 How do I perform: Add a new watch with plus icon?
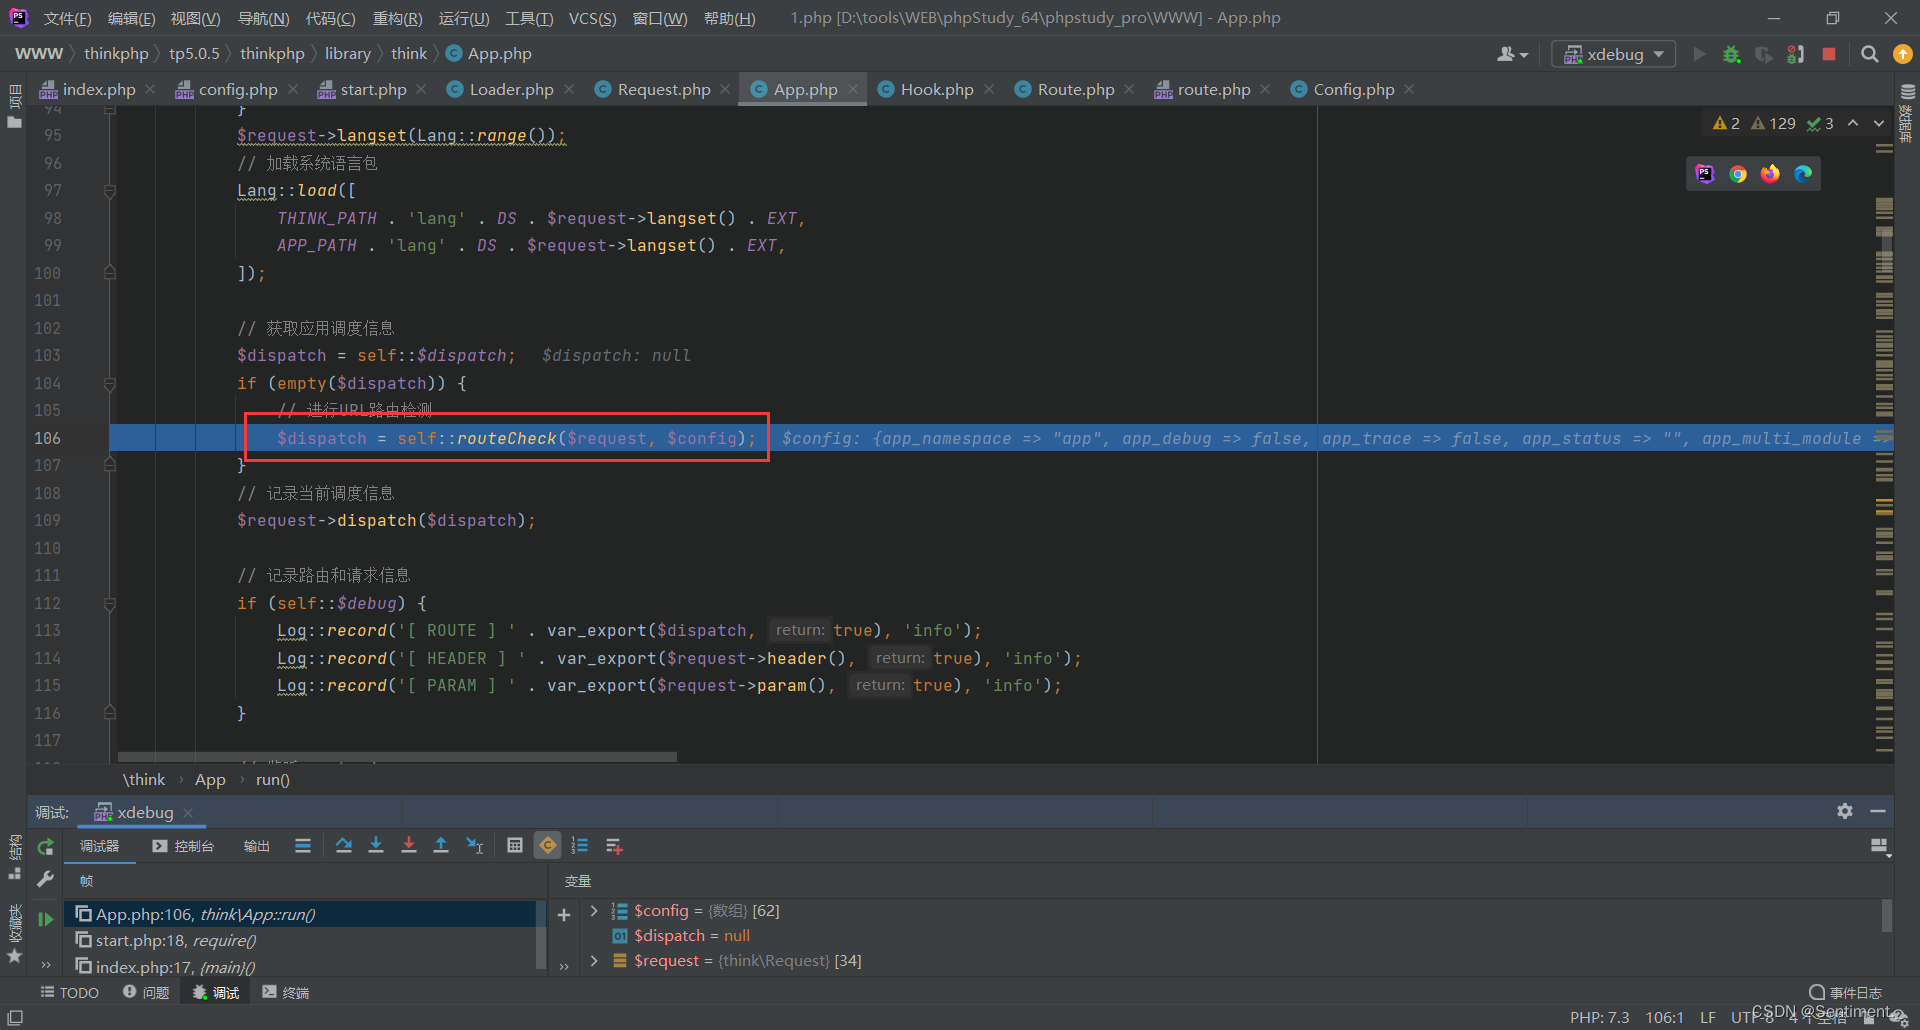(x=564, y=915)
